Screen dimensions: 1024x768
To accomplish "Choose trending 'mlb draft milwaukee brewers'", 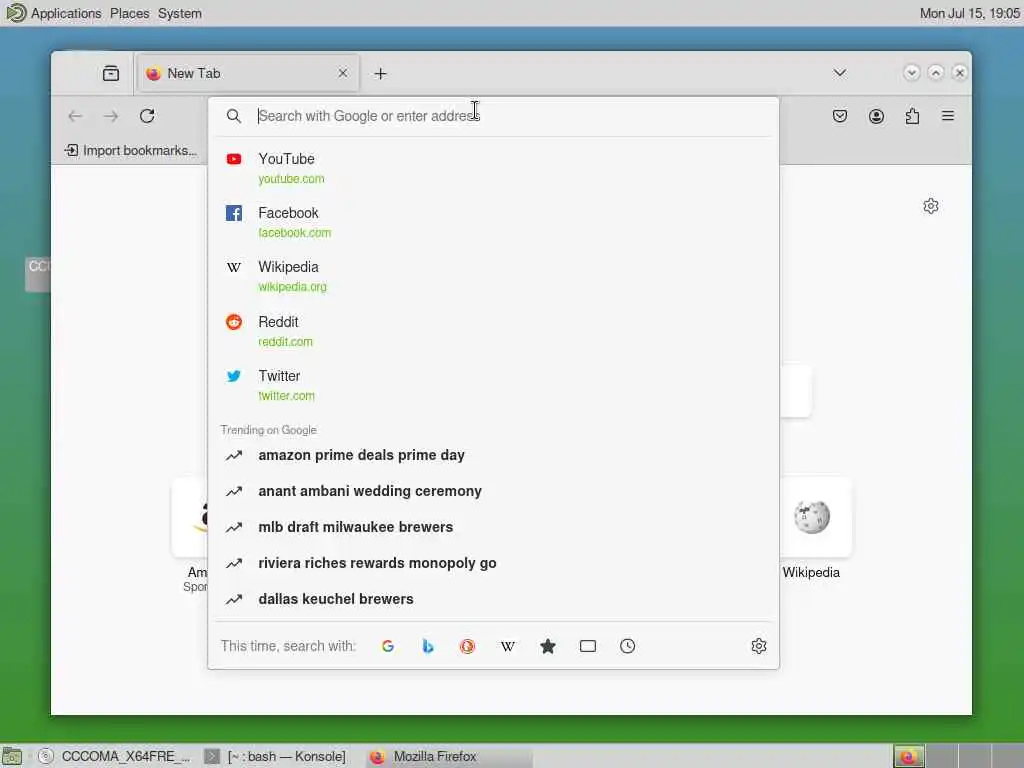I will pos(493,527).
